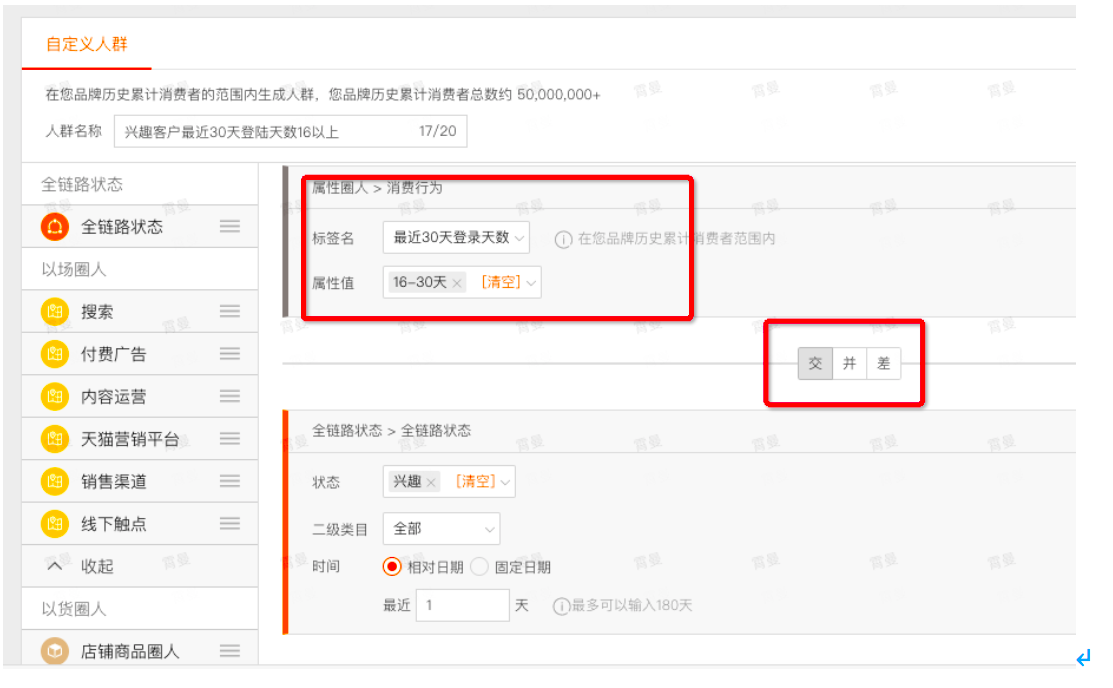The image size is (1113, 688).
Task: Select the 固定日期 radio button
Action: 480,567
